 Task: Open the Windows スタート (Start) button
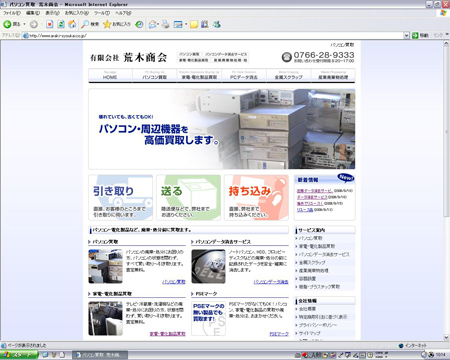pos(19,355)
